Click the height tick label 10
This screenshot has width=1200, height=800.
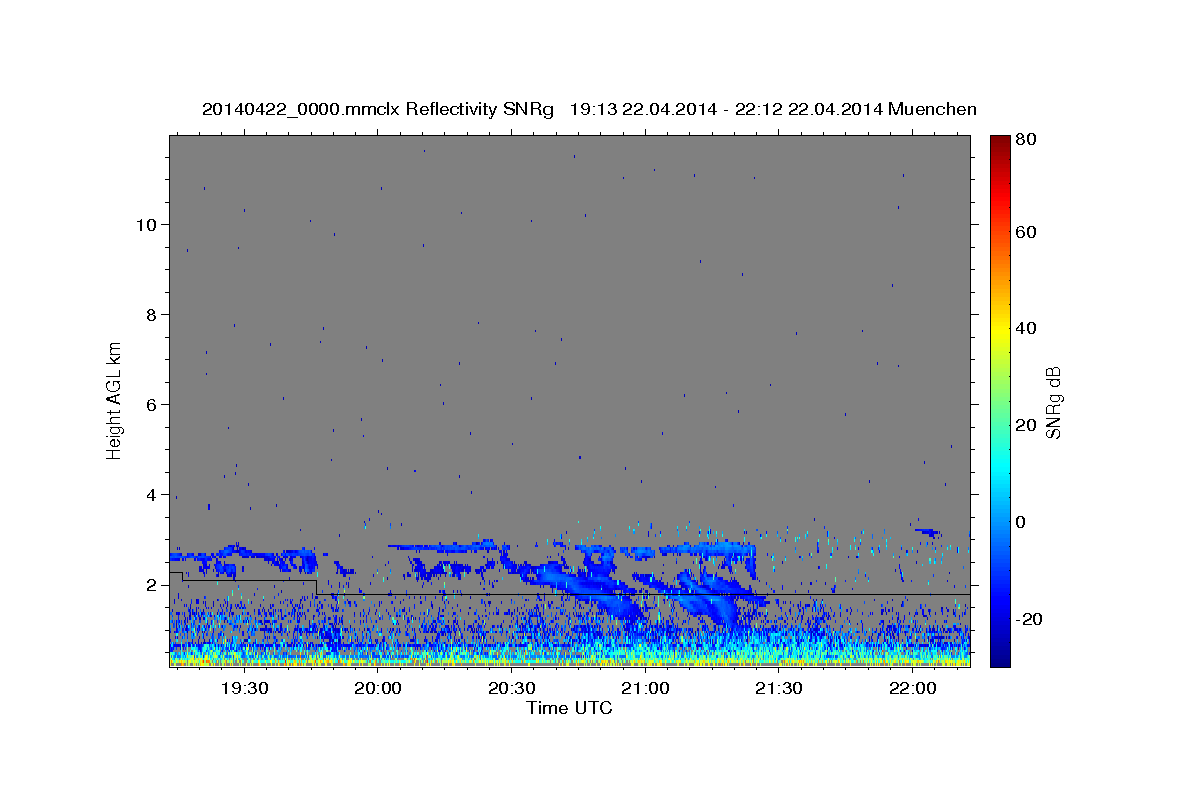146,224
